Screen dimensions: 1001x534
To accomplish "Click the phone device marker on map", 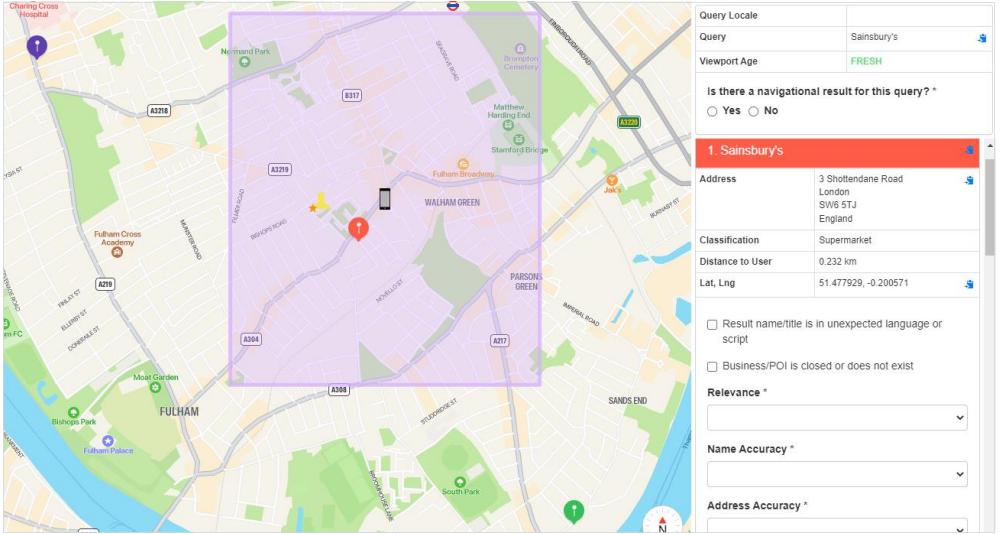I will [385, 199].
